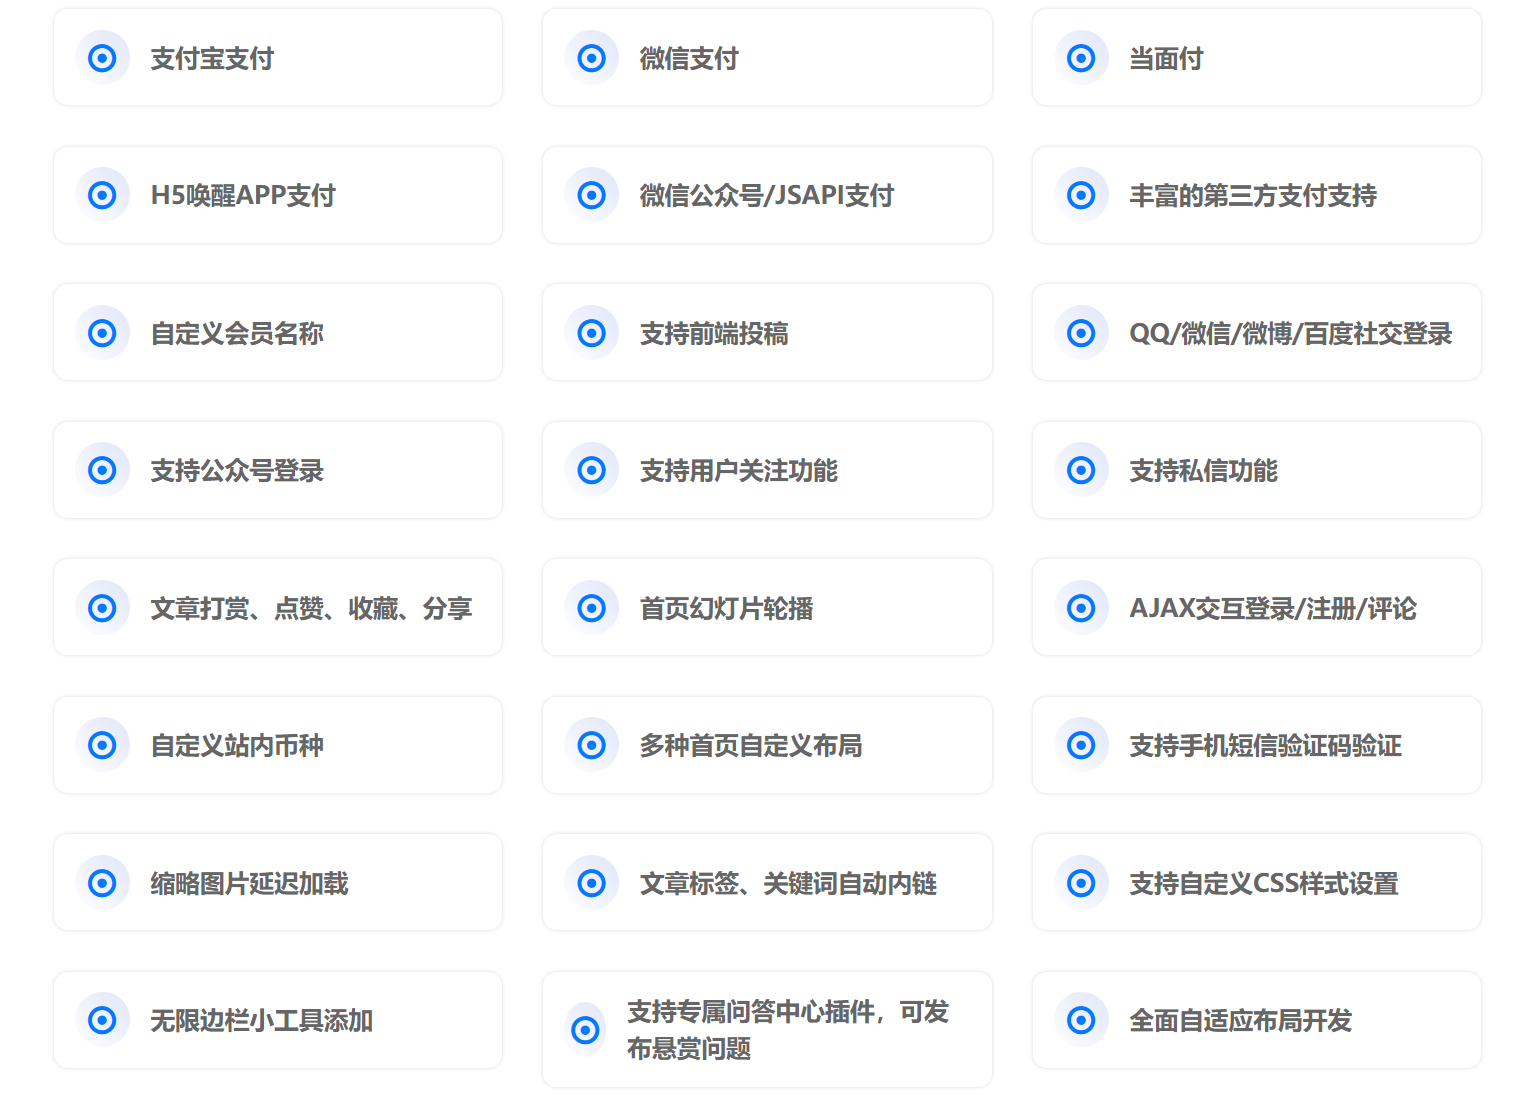Select the text "支持前端投稿"
Image resolution: width=1536 pixels, height=1113 pixels.
[714, 334]
